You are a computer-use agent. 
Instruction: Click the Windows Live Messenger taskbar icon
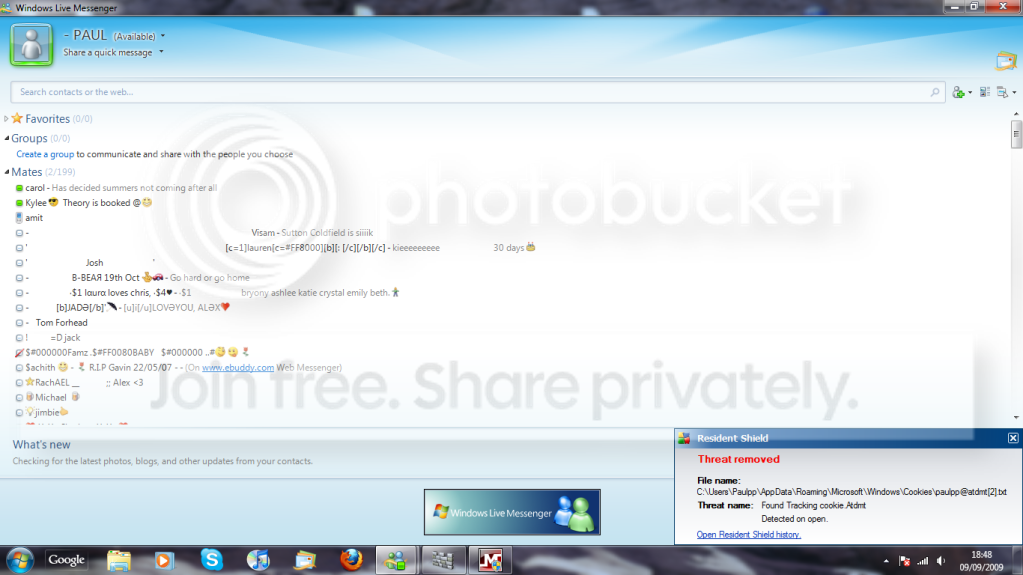coord(395,561)
